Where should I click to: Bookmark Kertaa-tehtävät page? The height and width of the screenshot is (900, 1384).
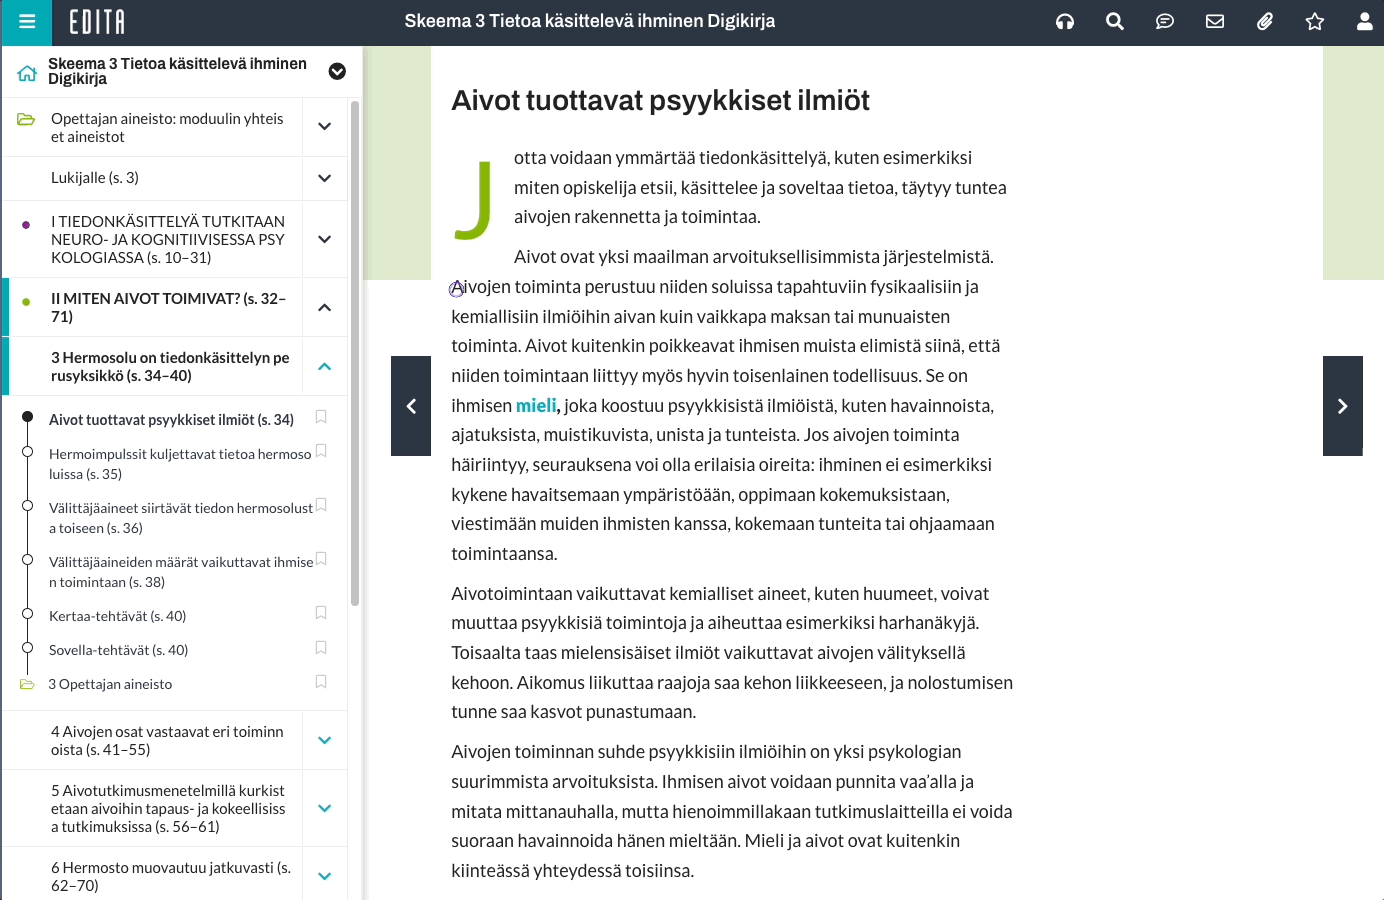click(x=321, y=613)
